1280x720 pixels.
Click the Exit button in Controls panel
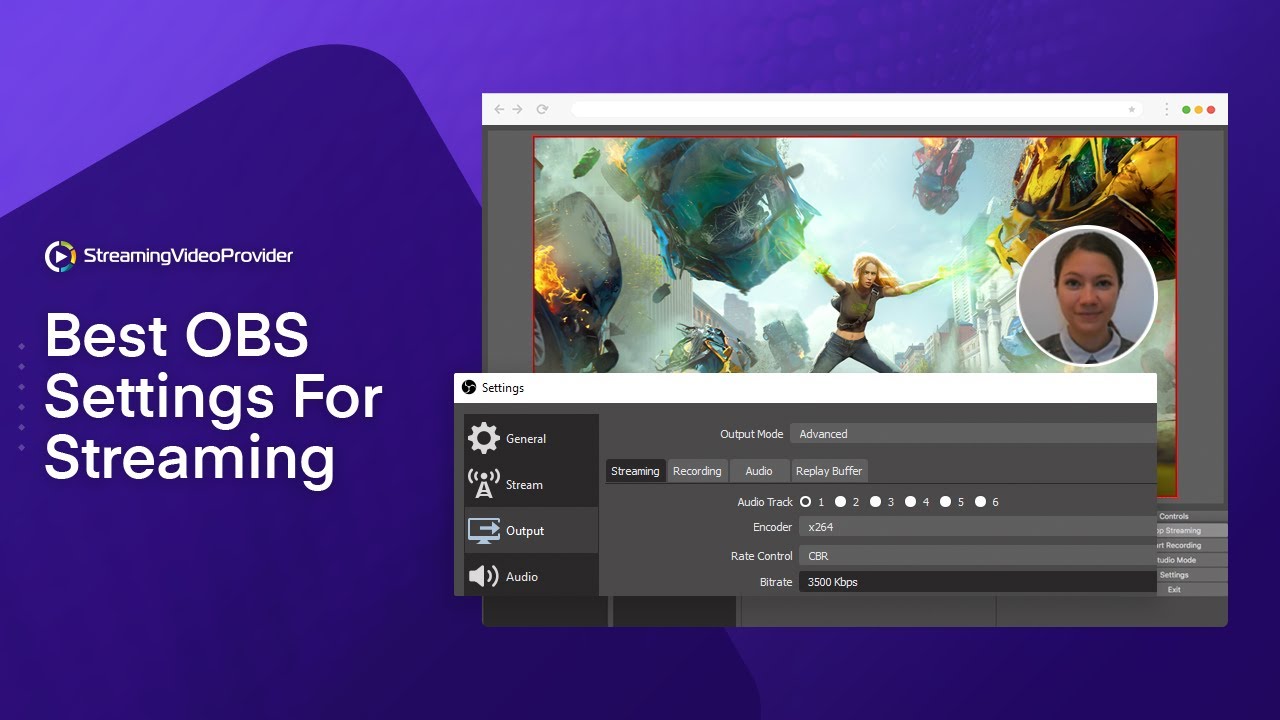[1192, 590]
